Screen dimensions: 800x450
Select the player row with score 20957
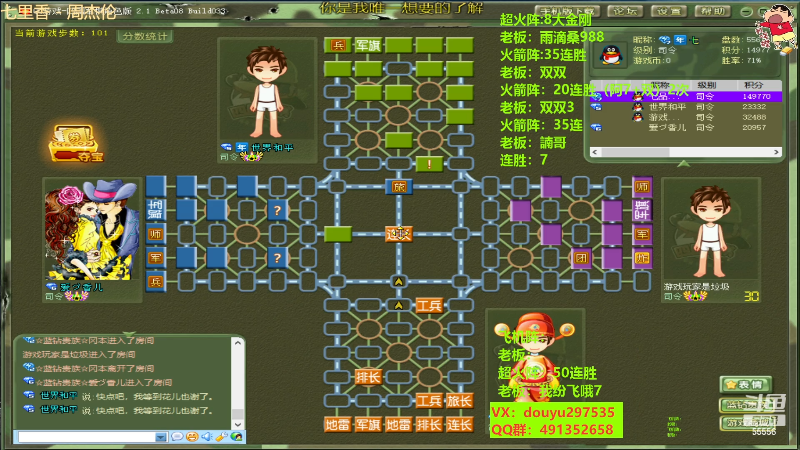(x=686, y=128)
